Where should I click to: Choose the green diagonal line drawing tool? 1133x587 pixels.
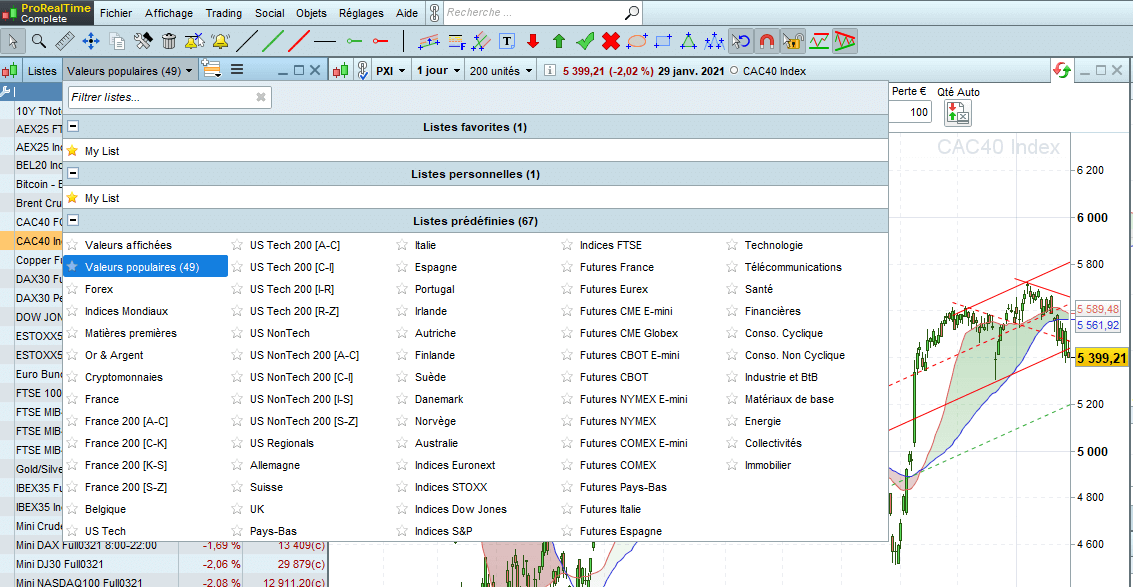(273, 41)
